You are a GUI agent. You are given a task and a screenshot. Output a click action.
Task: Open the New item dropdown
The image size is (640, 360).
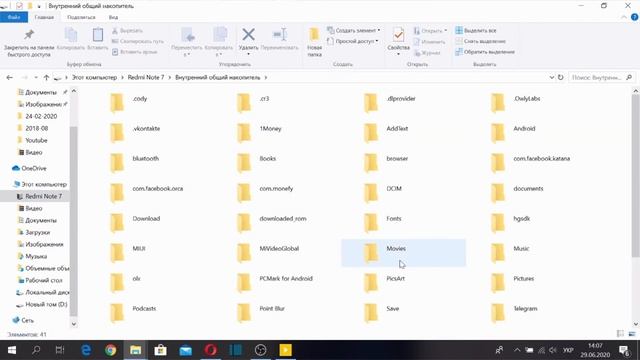(353, 31)
